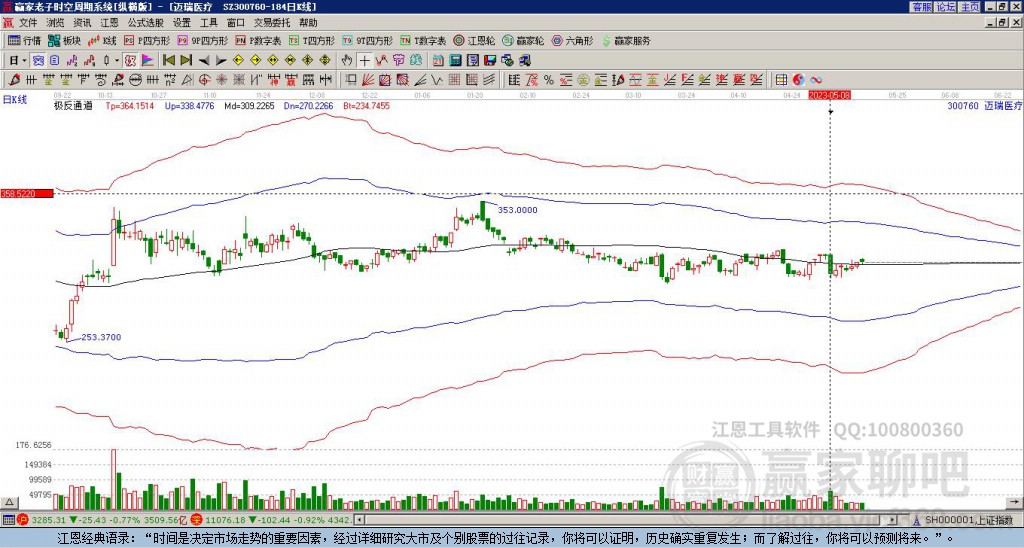This screenshot has width=1024, height=548.
Task: Jump to first bar with skip-start icon
Action: point(169,61)
